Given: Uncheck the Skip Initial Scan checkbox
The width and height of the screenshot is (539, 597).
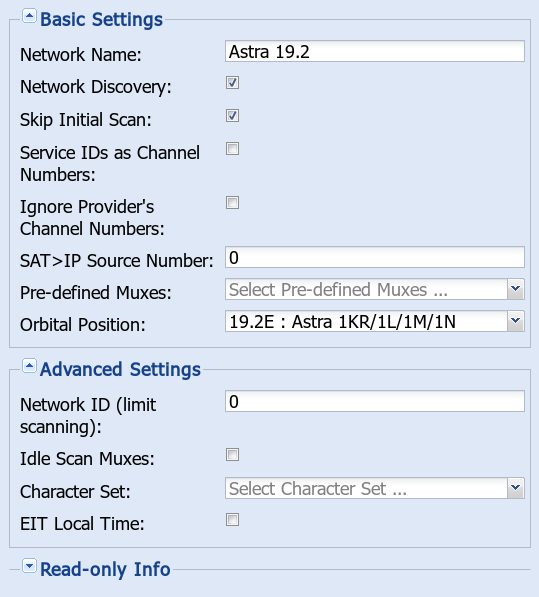Looking at the screenshot, I should click(232, 115).
